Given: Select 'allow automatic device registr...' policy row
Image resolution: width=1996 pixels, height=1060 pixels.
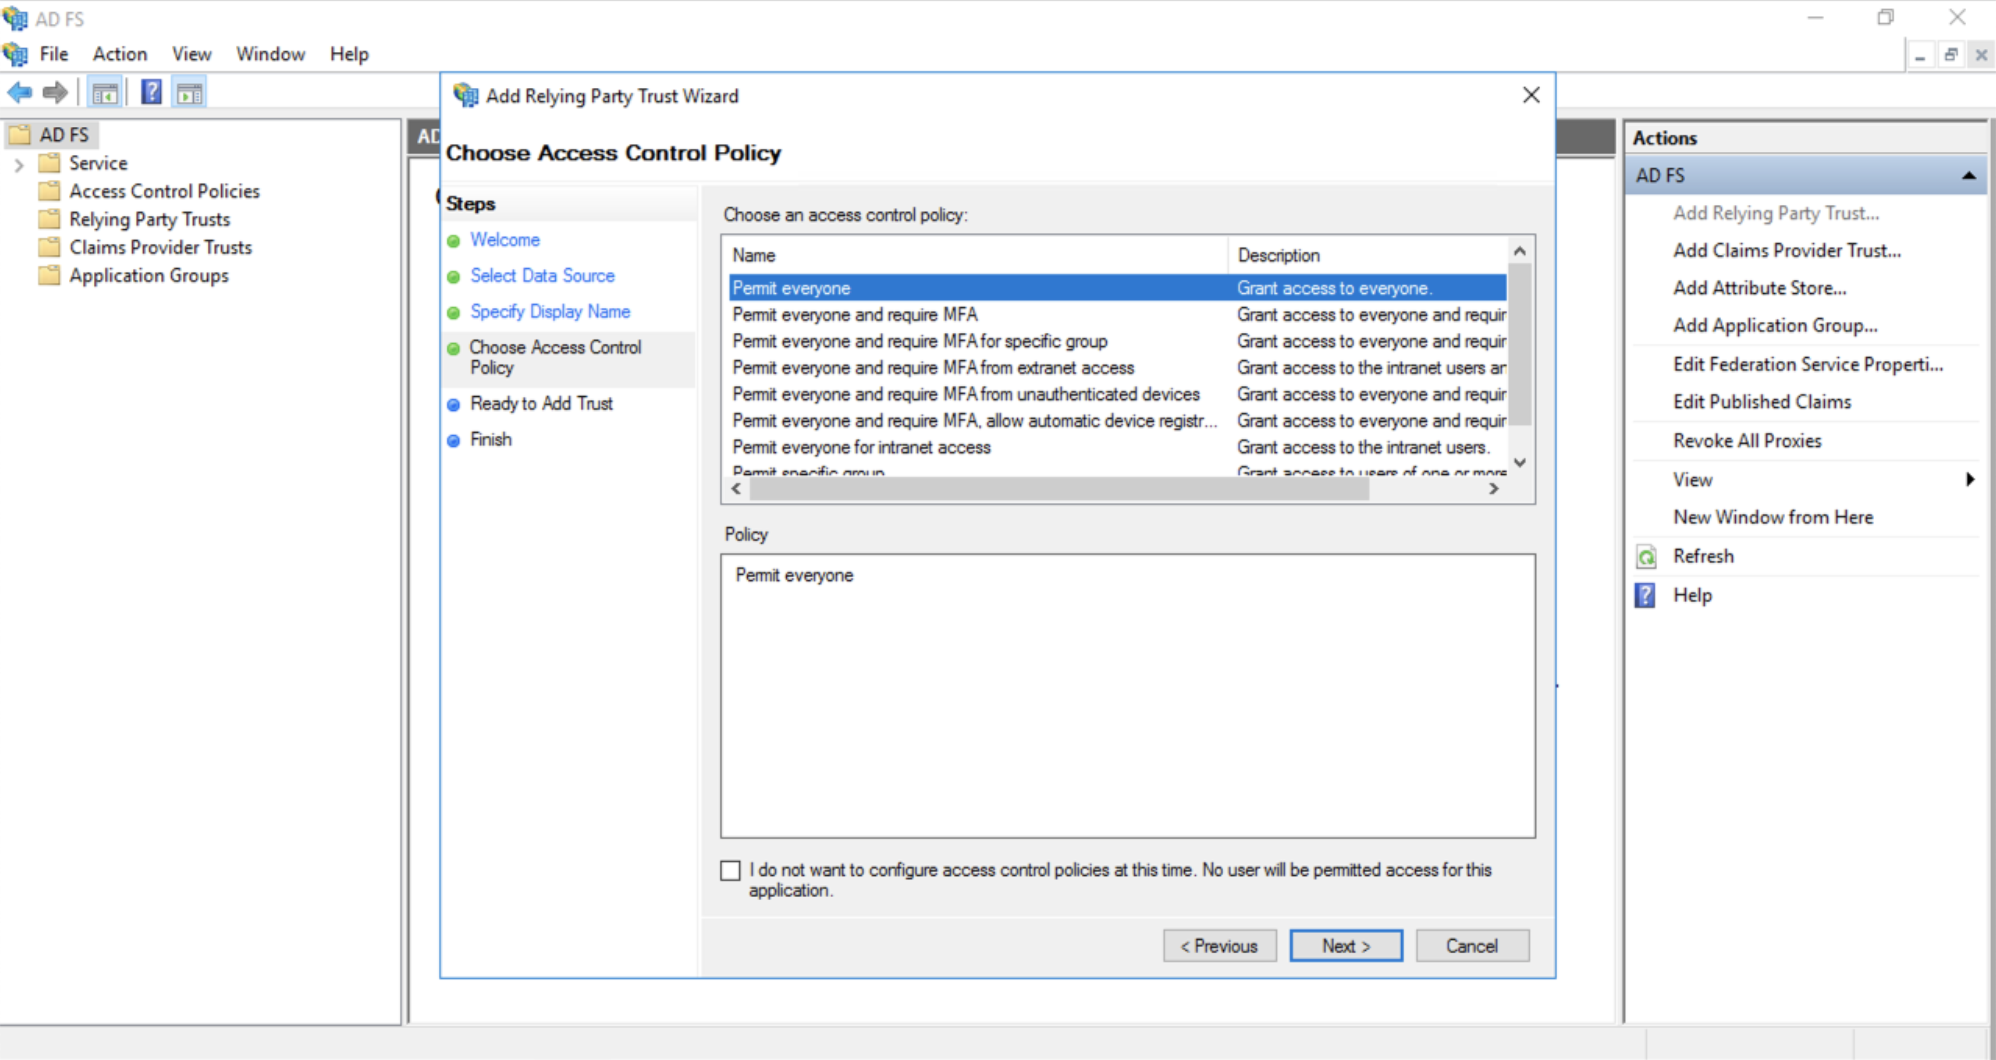Looking at the screenshot, I should point(1117,421).
